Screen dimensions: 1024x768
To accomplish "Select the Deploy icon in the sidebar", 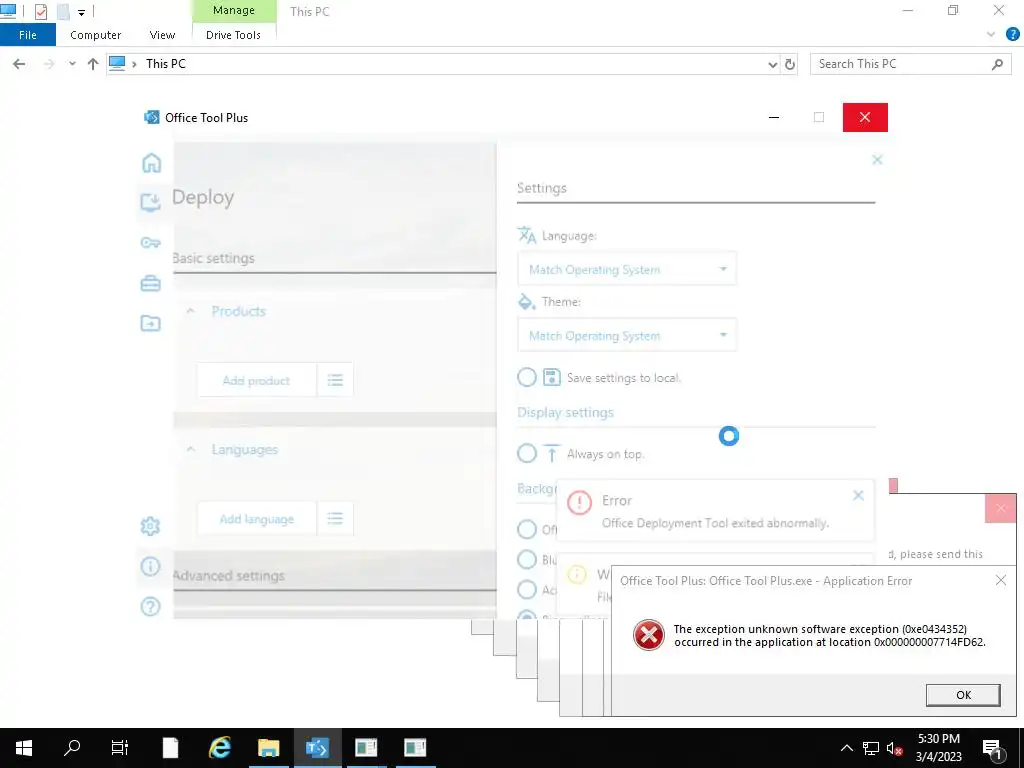I will pos(150,202).
